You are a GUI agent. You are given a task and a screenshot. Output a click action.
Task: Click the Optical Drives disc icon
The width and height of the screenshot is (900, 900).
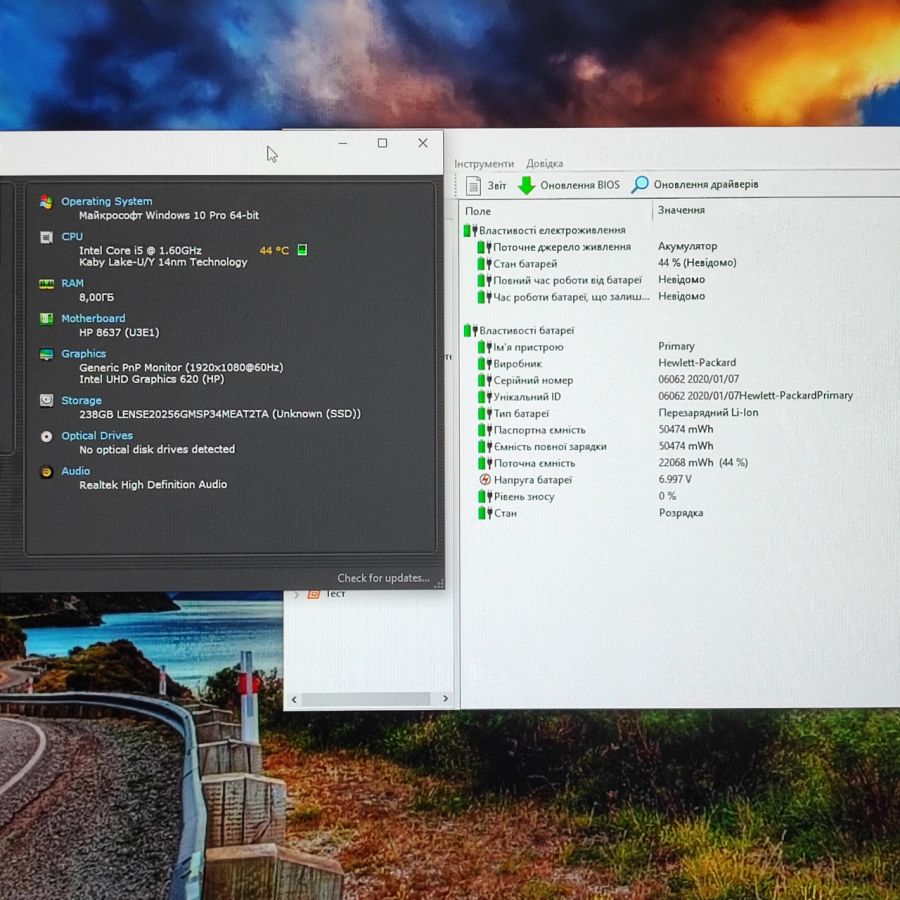46,436
